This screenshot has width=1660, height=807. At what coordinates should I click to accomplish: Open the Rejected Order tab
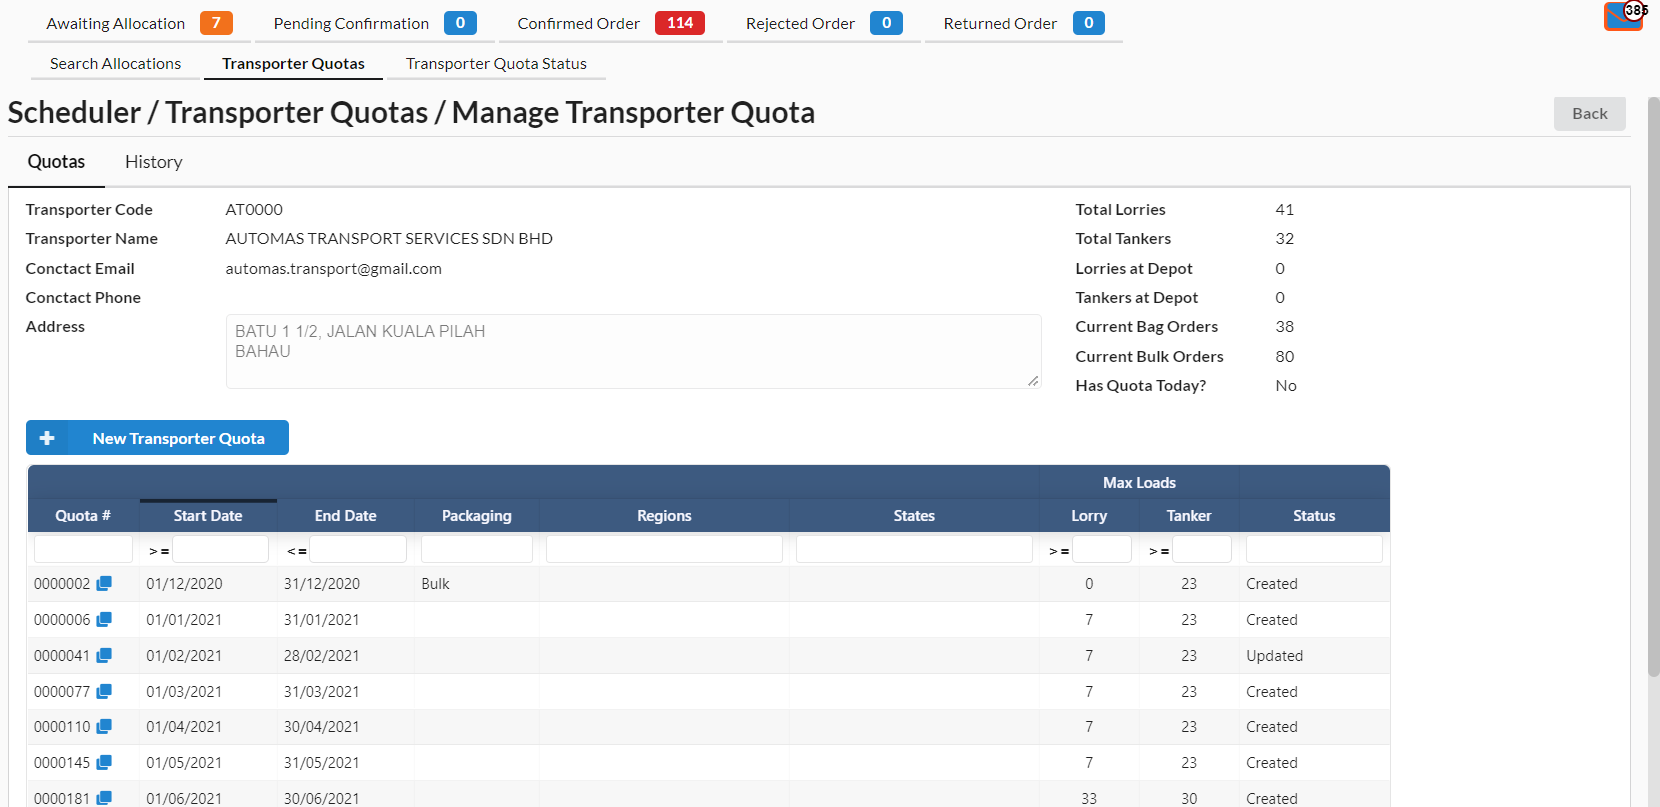(x=824, y=23)
